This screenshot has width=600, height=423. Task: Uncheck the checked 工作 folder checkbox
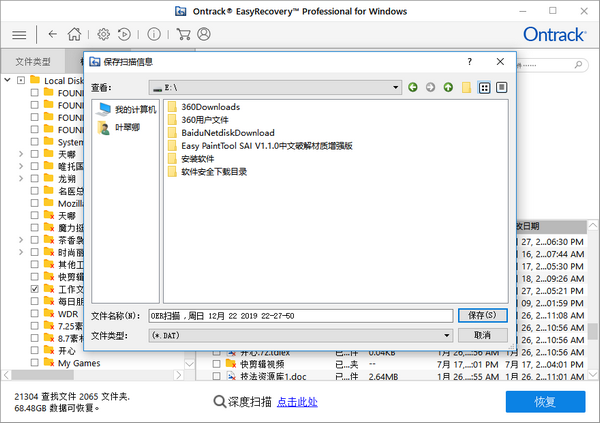click(34, 289)
